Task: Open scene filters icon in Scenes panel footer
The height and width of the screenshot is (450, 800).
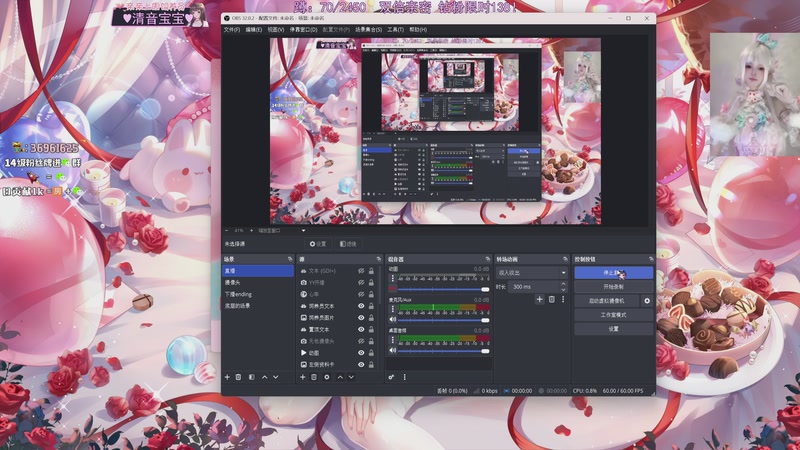Action: [252, 377]
